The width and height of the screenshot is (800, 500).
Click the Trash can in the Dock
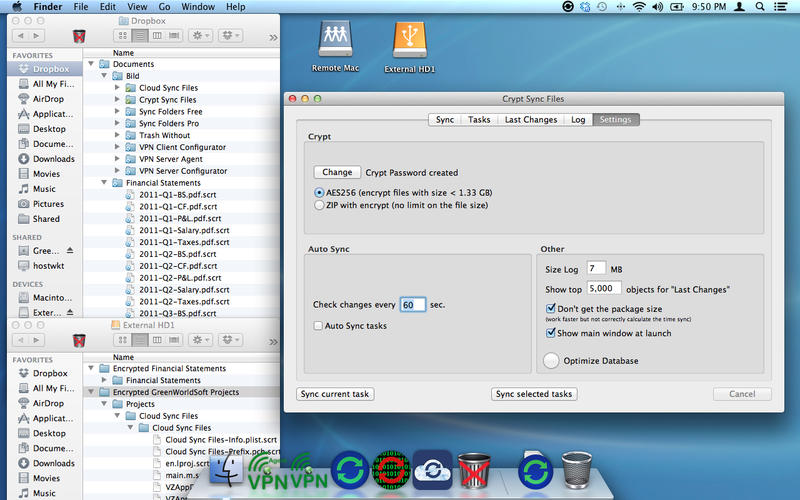577,470
